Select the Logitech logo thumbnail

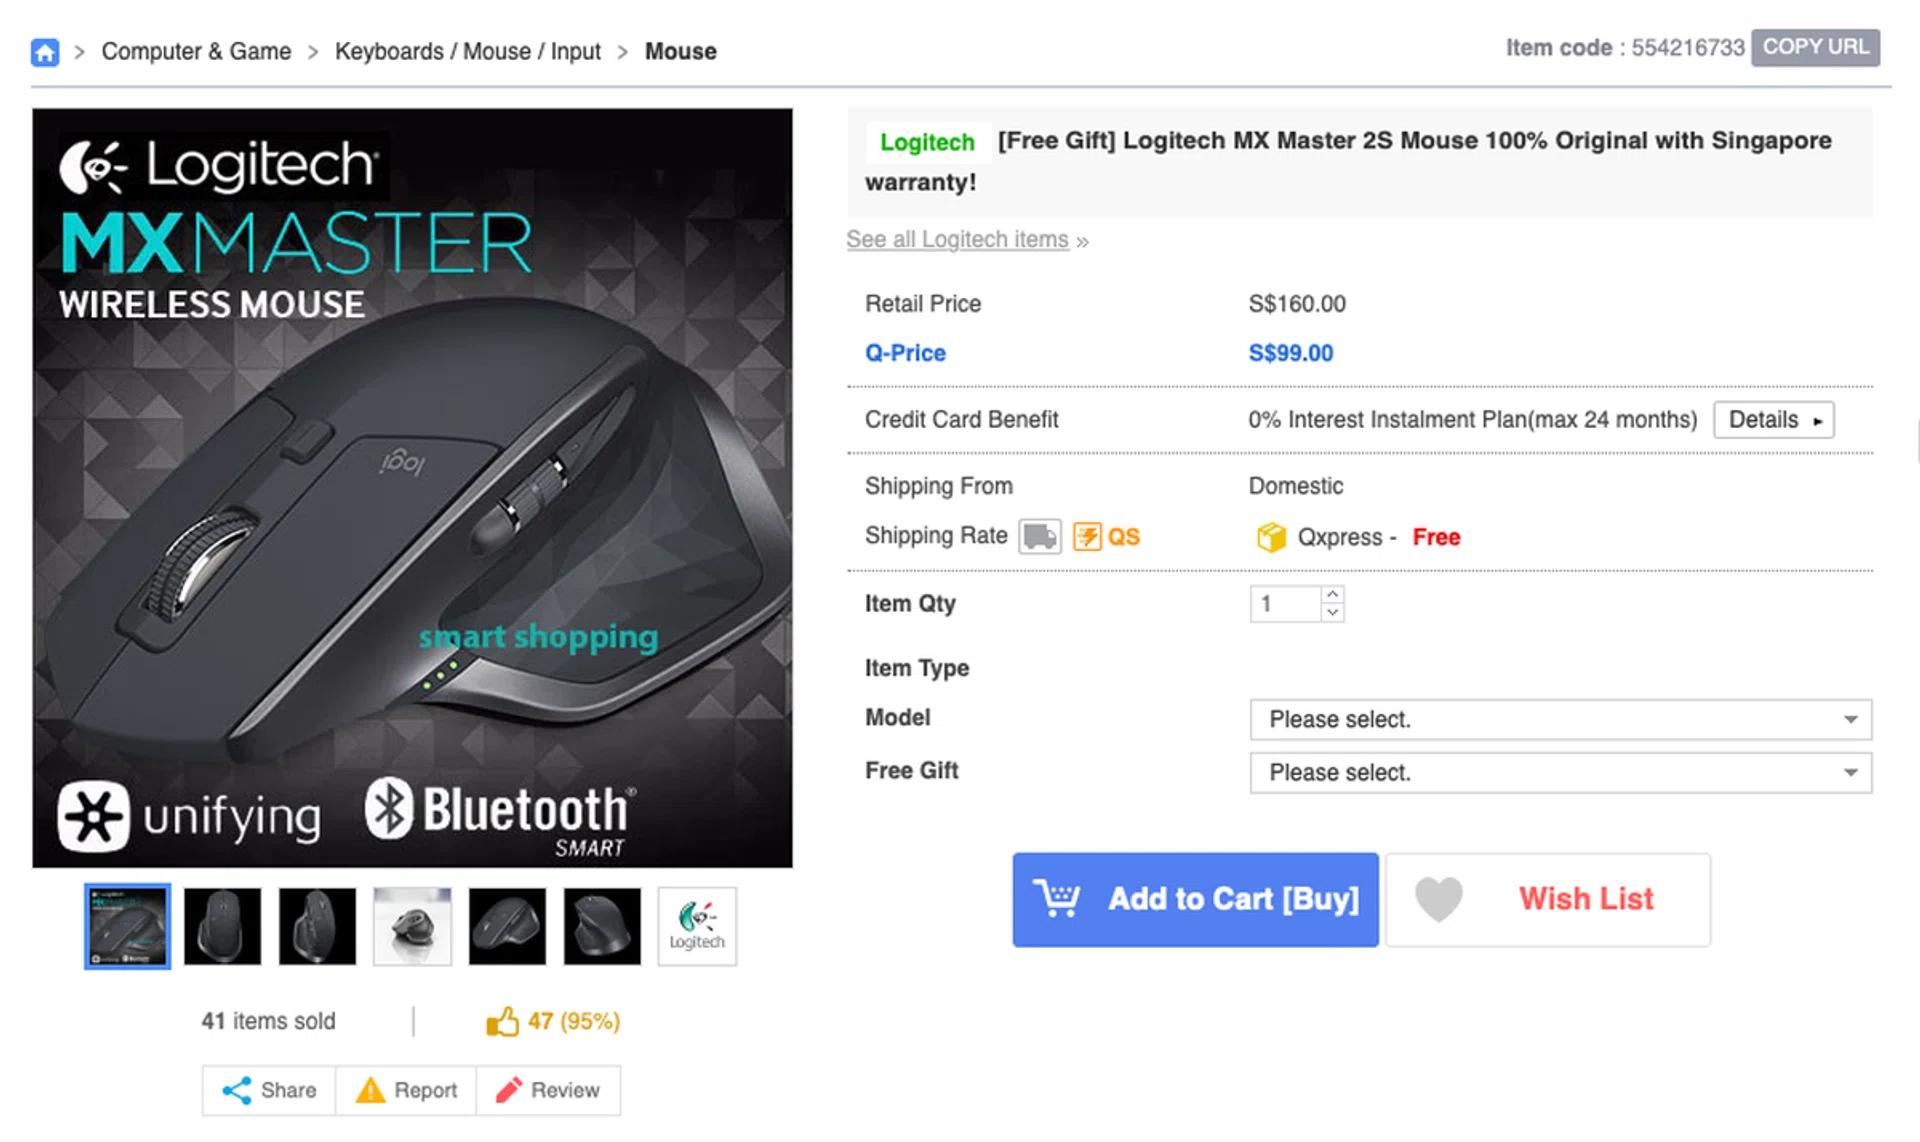(697, 926)
